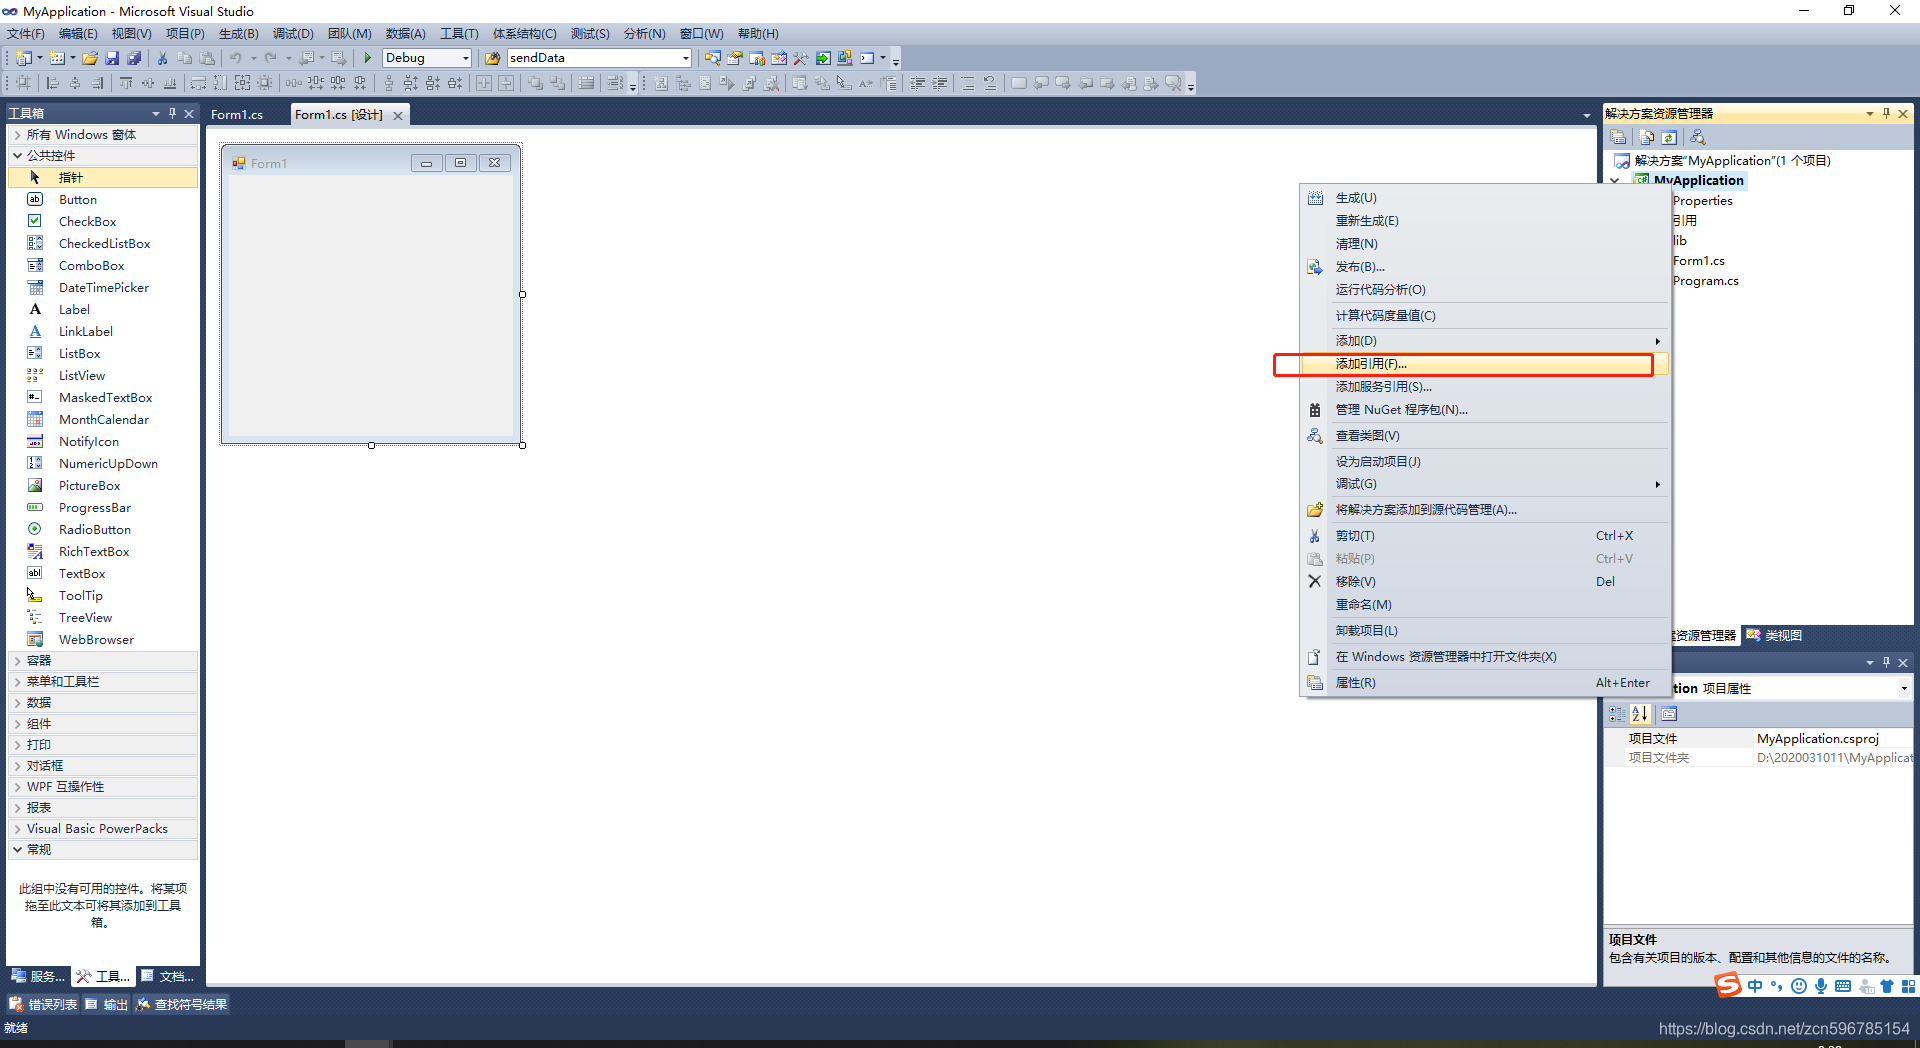Save All files via stacked disks icon
This screenshot has width=1920, height=1048.
click(134, 58)
